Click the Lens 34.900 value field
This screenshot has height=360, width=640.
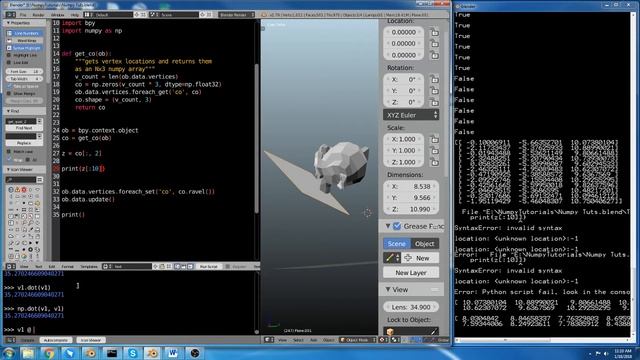point(411,307)
